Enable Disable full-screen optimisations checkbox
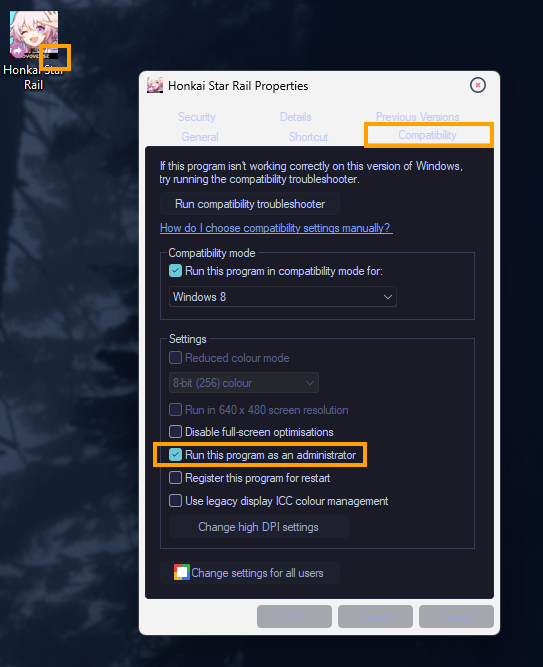The width and height of the screenshot is (543, 667). point(175,431)
